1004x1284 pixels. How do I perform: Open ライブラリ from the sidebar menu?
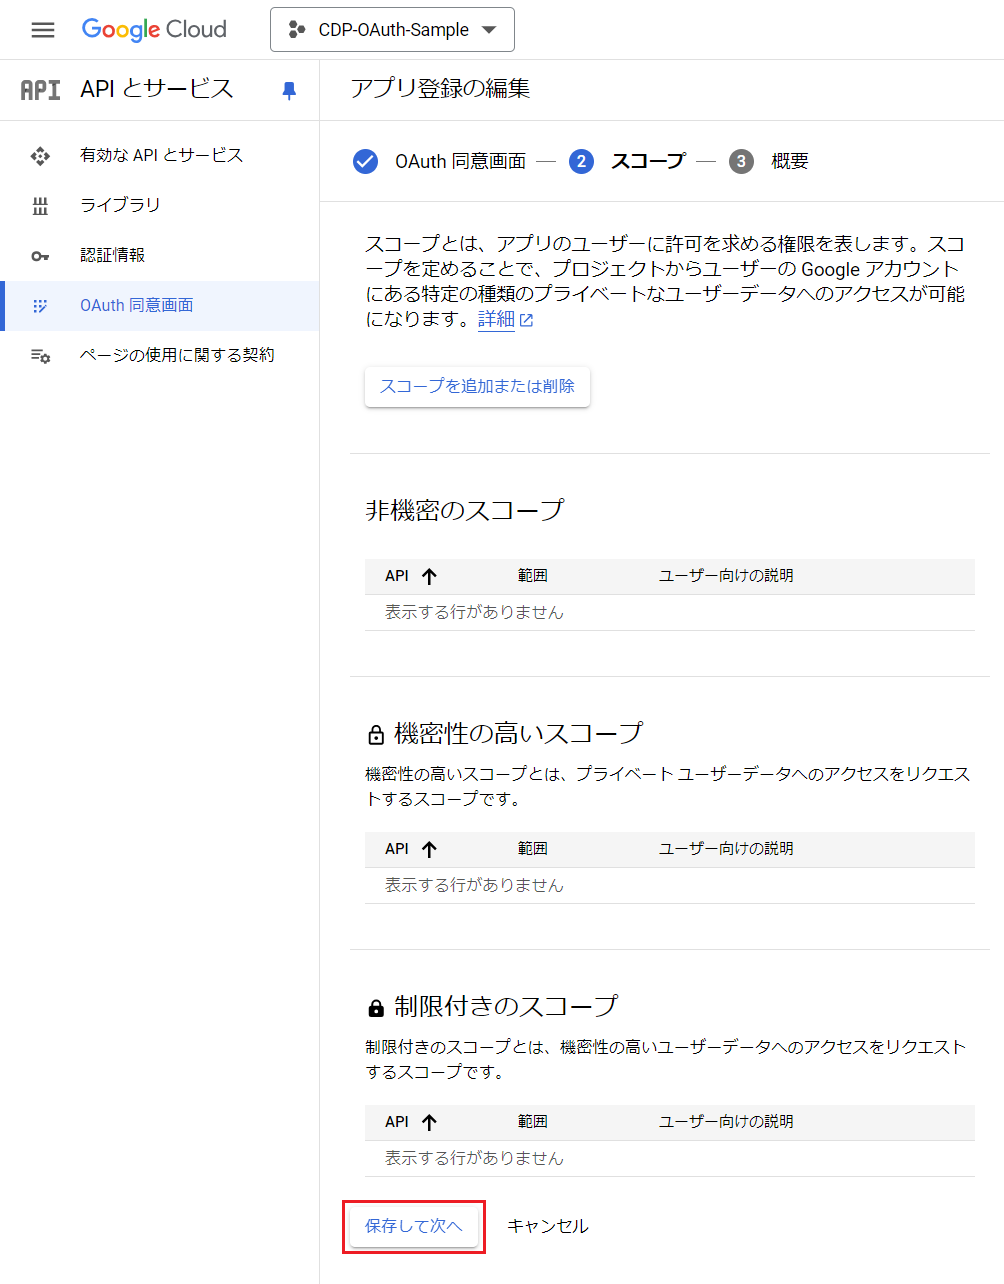[120, 205]
